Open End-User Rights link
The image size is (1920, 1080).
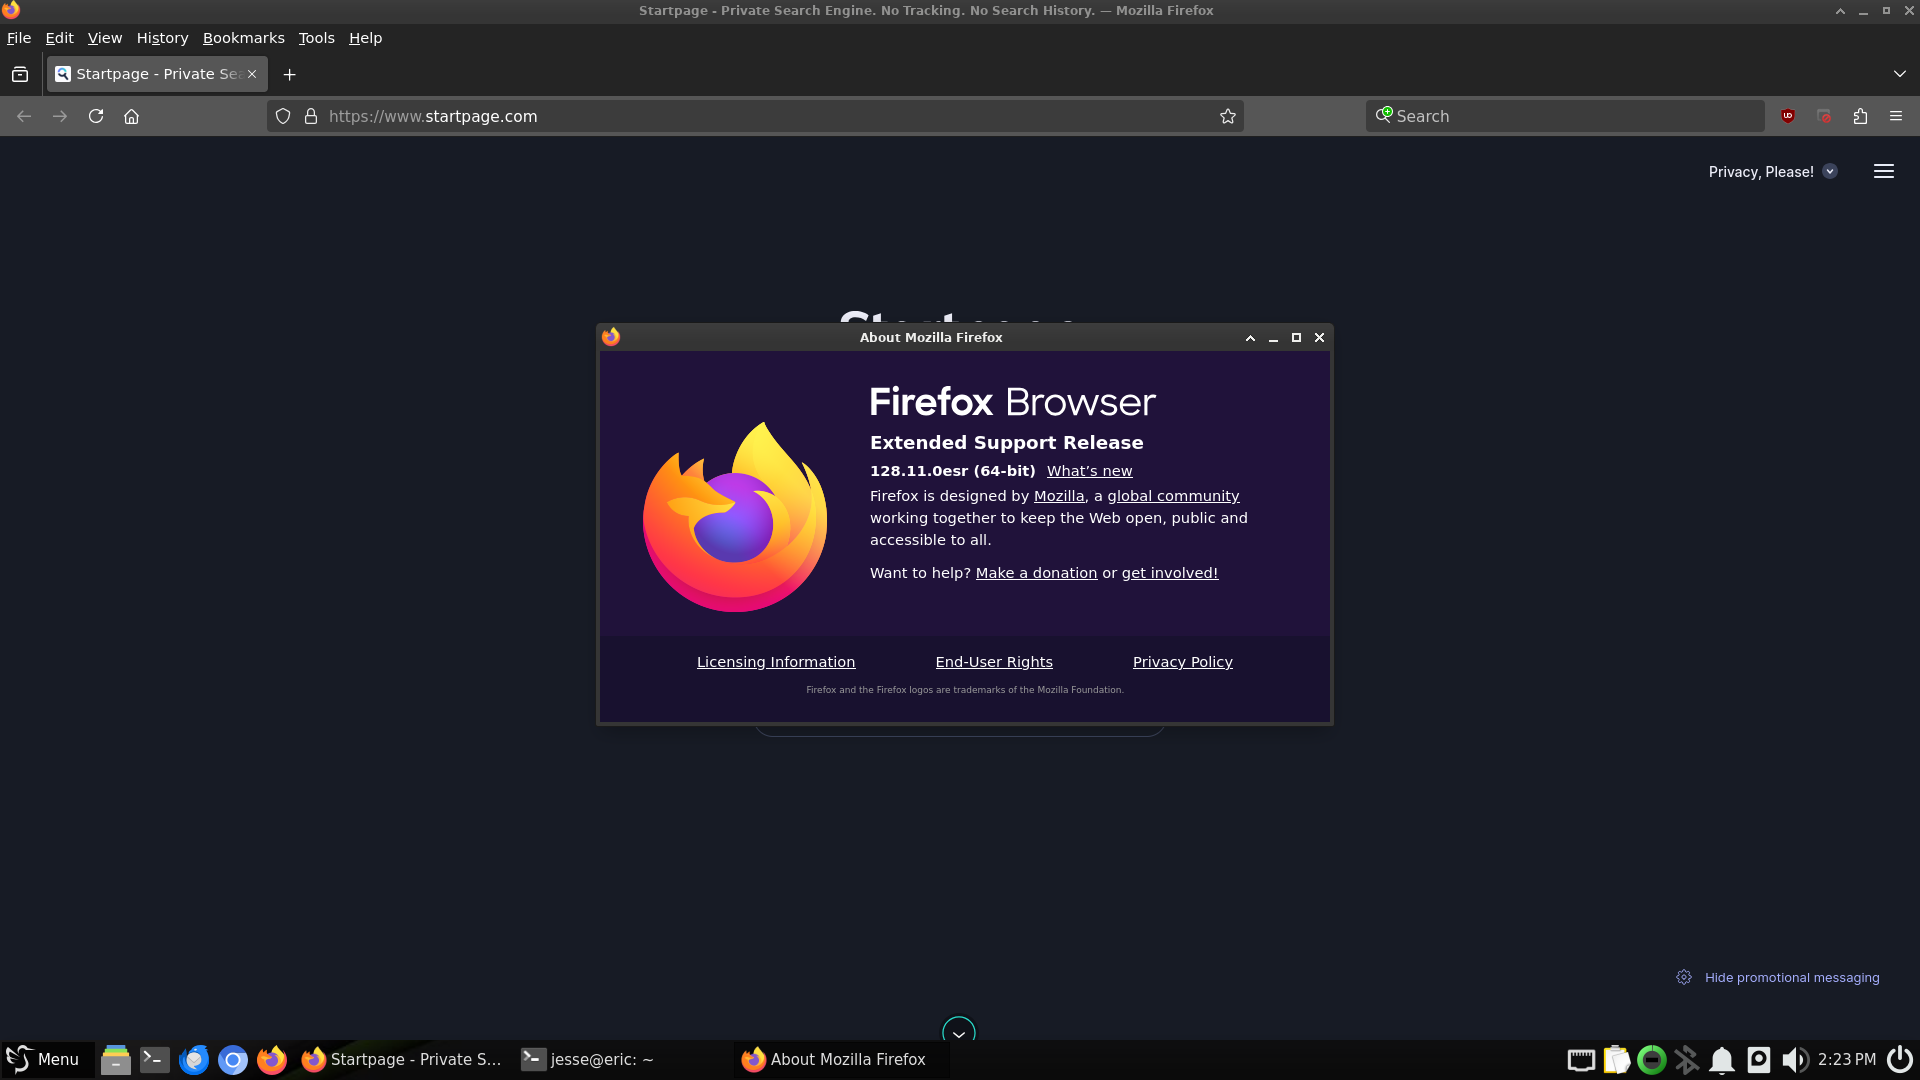pyautogui.click(x=994, y=662)
